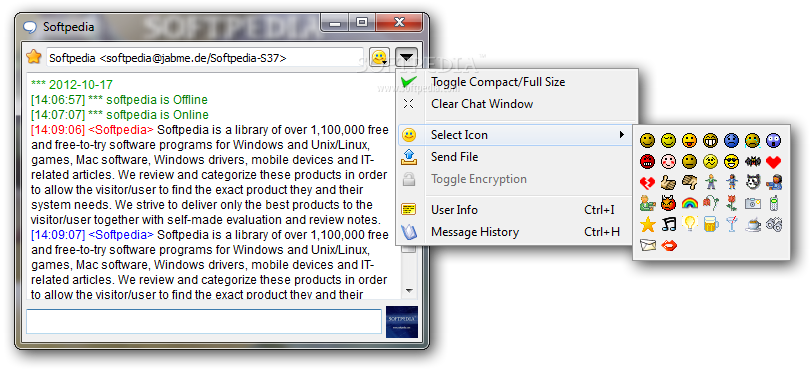
Task: Click the chat window icon in title bar
Action: click(x=31, y=27)
